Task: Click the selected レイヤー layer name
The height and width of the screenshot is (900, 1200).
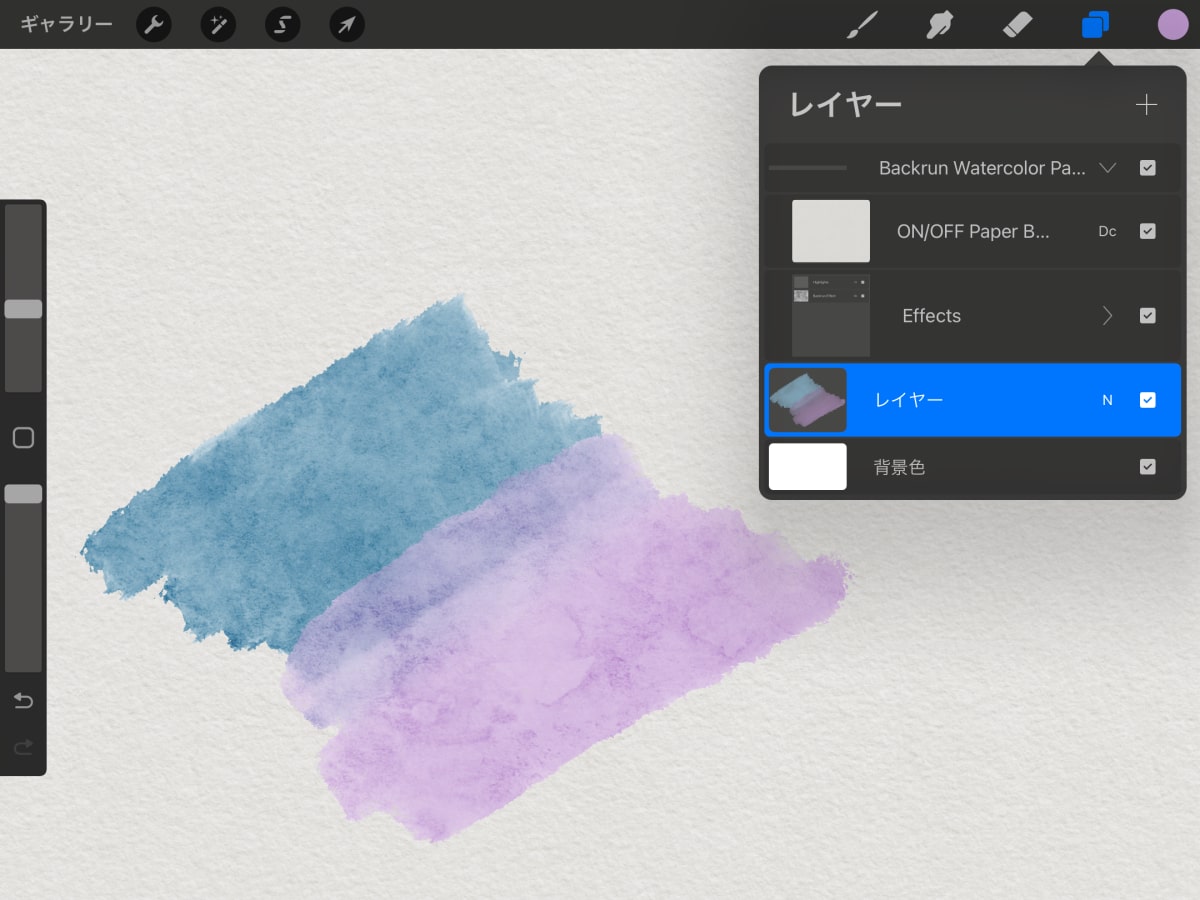Action: click(x=908, y=400)
